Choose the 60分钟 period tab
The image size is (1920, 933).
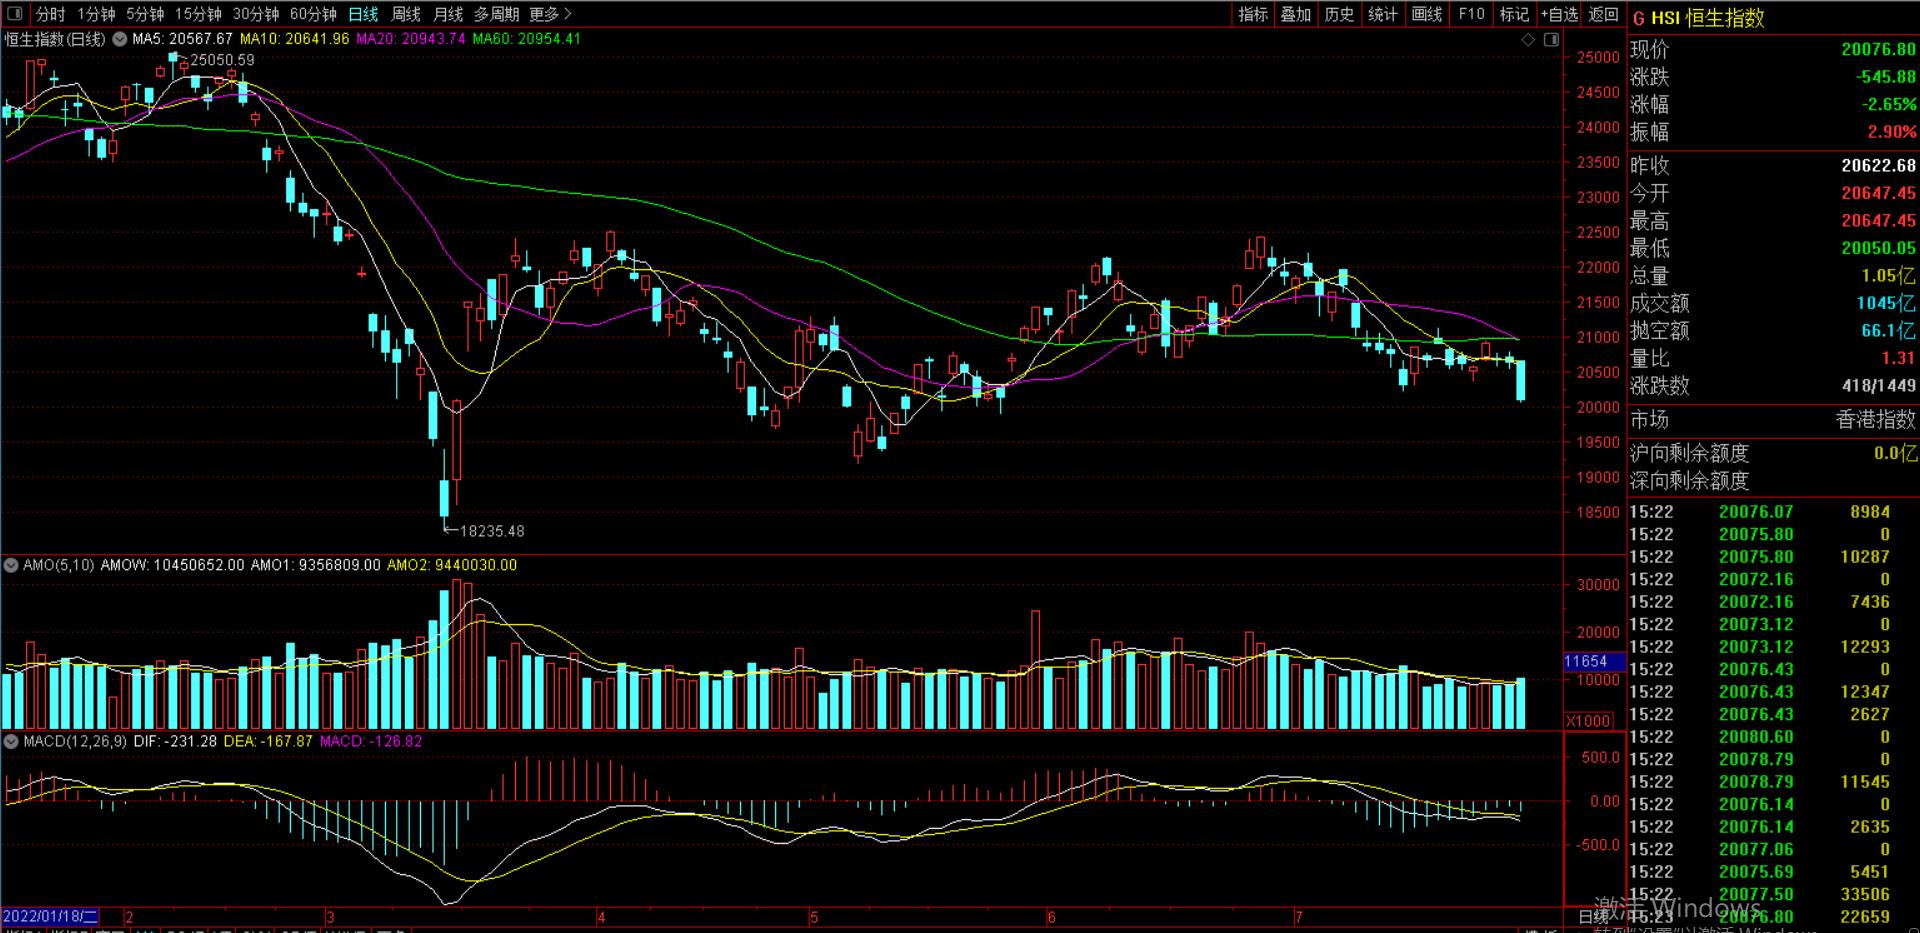click(x=313, y=14)
